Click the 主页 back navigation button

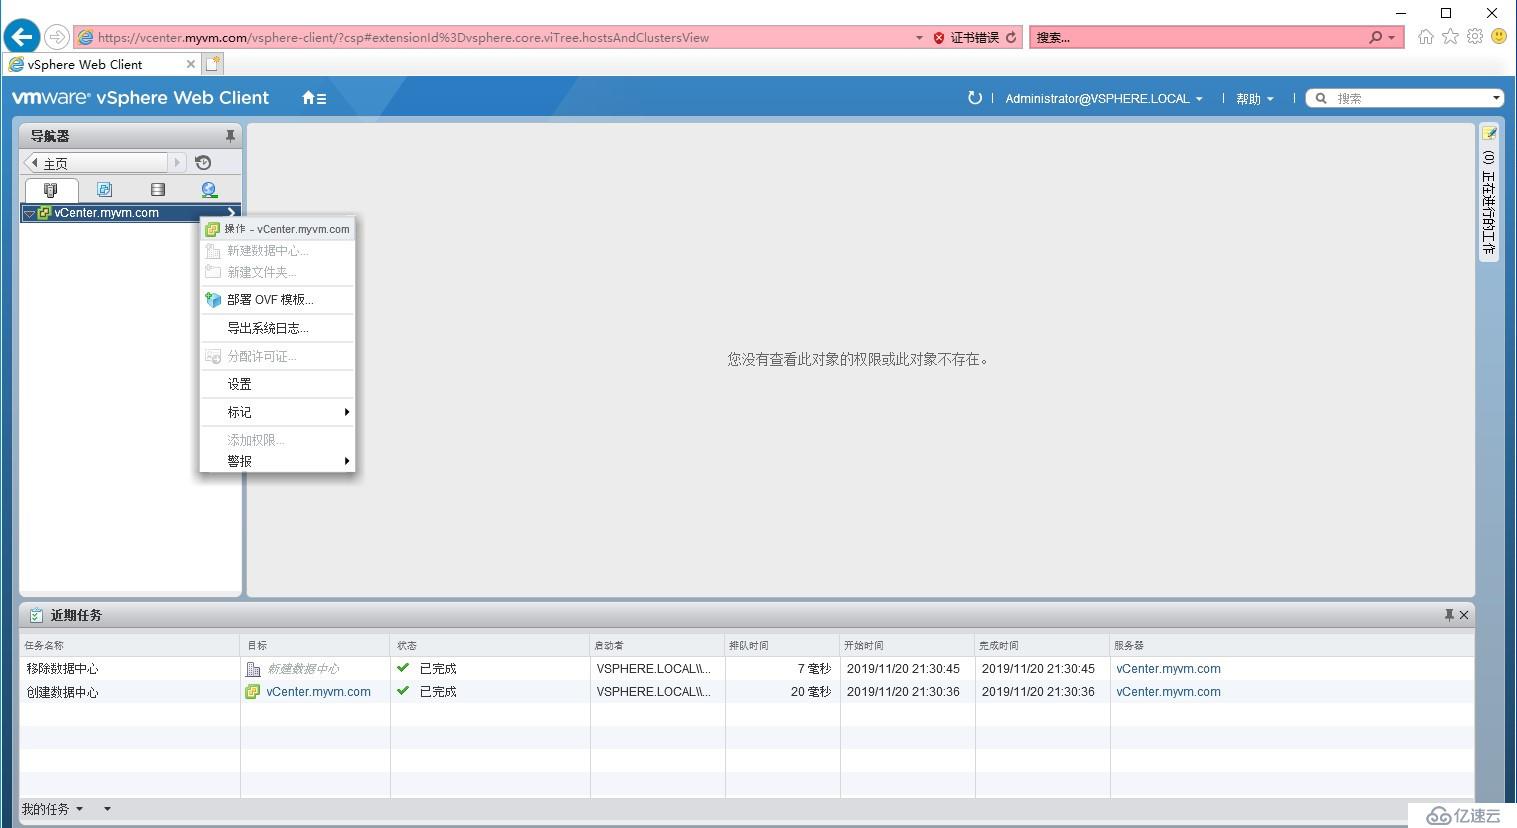click(x=96, y=162)
